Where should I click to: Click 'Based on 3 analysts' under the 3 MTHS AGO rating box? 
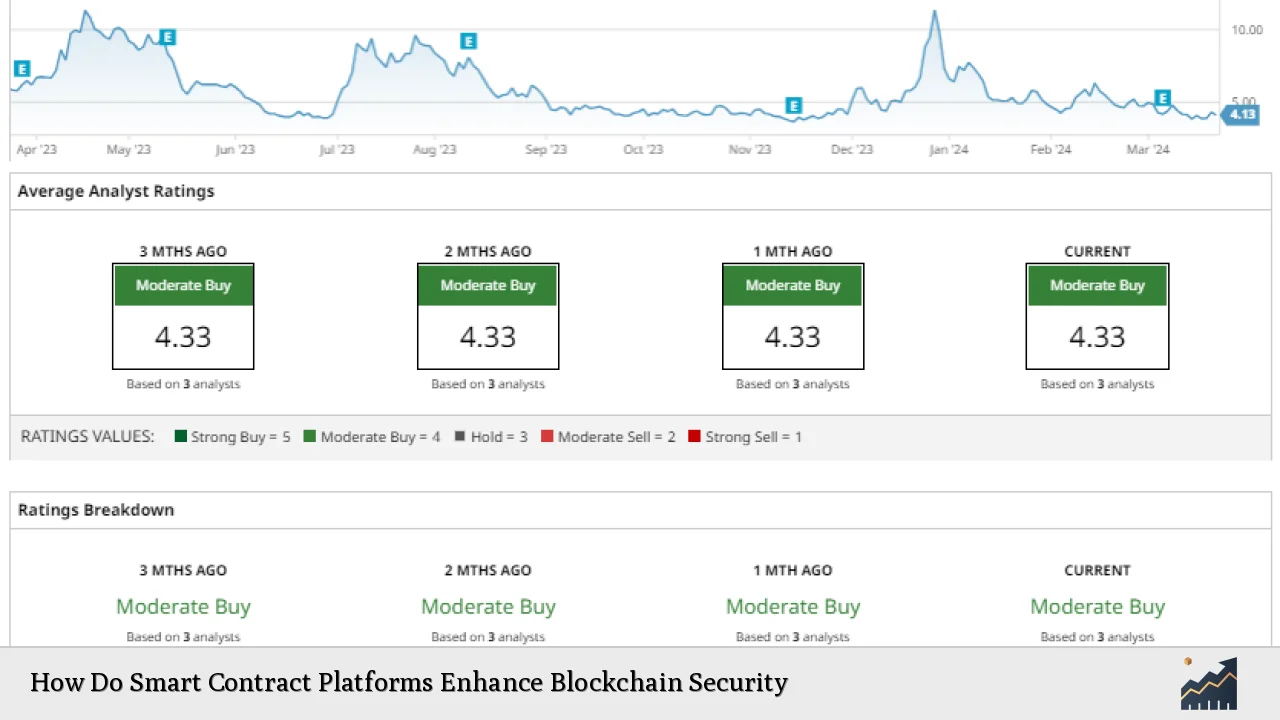(183, 384)
